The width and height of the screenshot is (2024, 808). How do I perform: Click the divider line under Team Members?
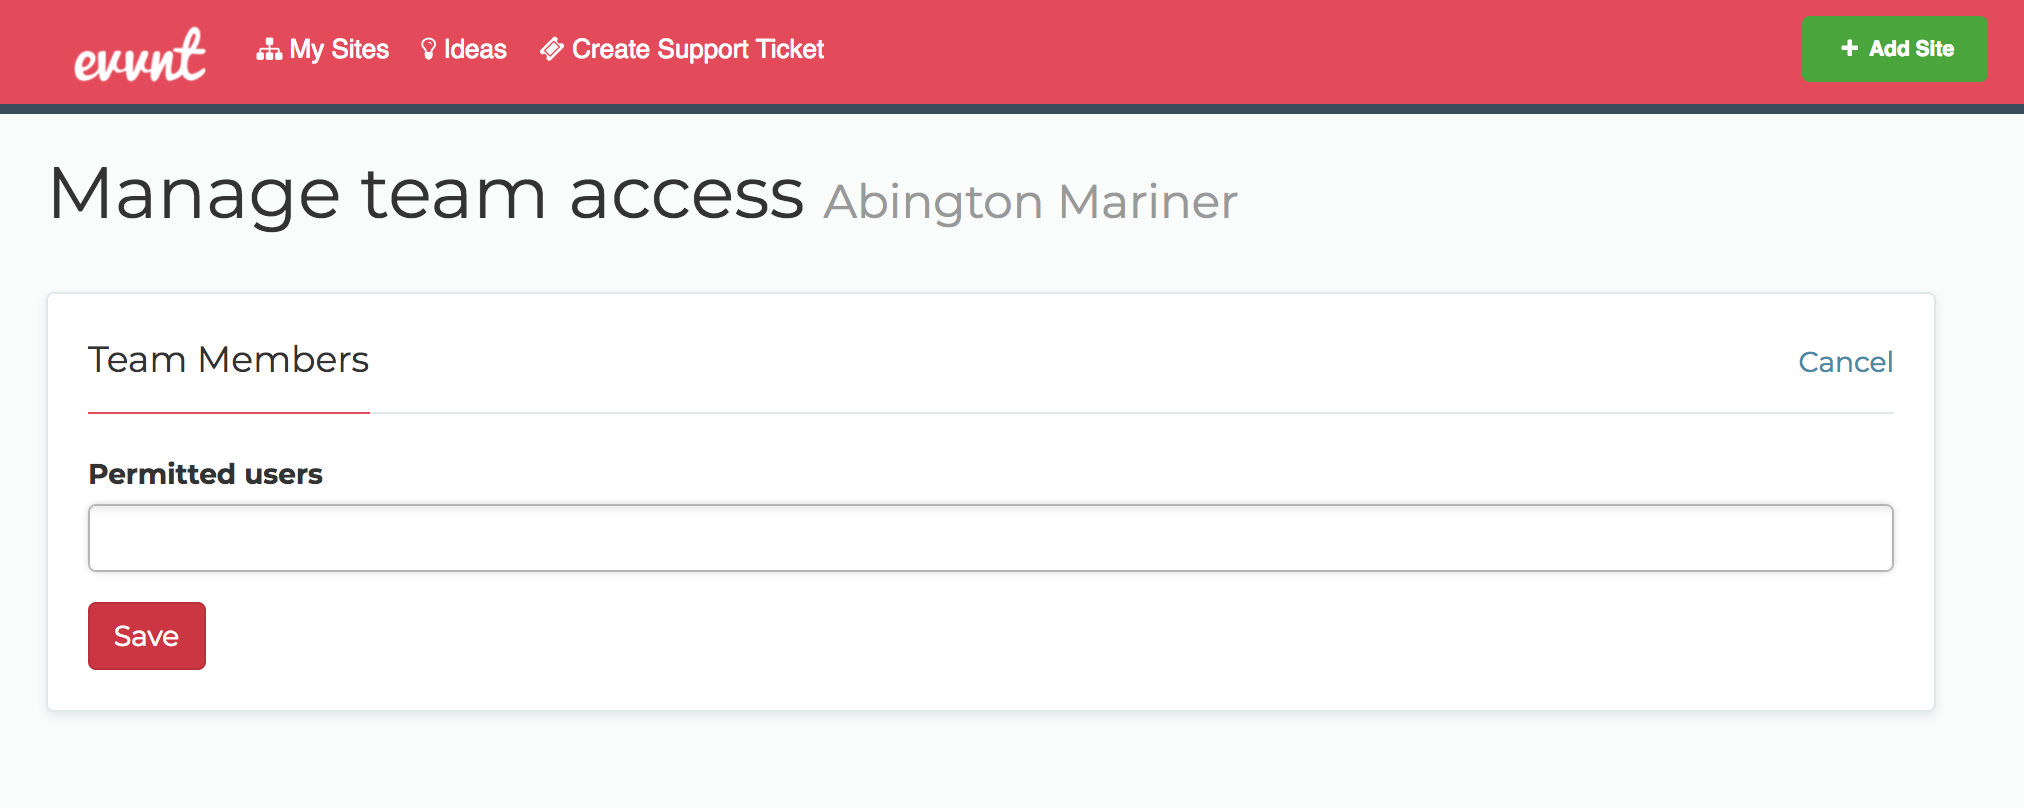tap(1130, 412)
